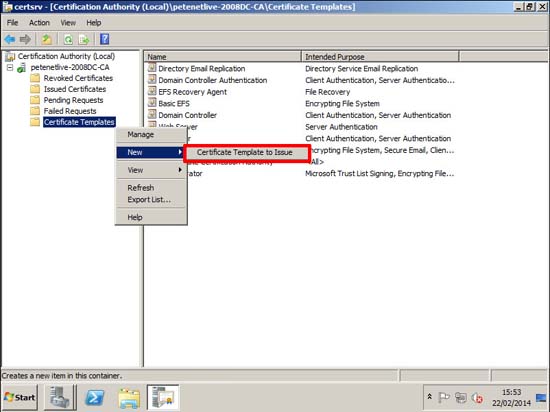Screen dimensions: 550x412
Task: Click the Show Desktop button
Action: (x=542, y=398)
